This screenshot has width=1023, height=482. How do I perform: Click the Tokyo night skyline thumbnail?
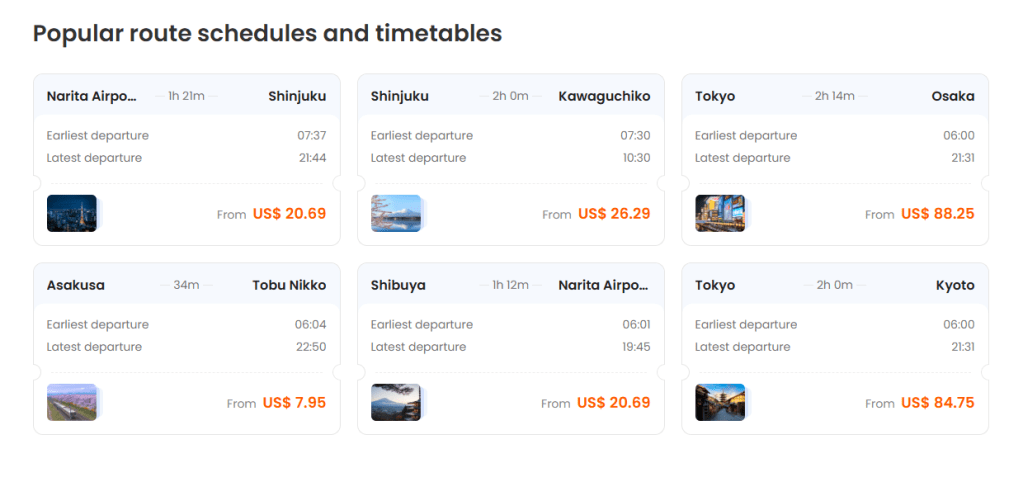point(72,213)
